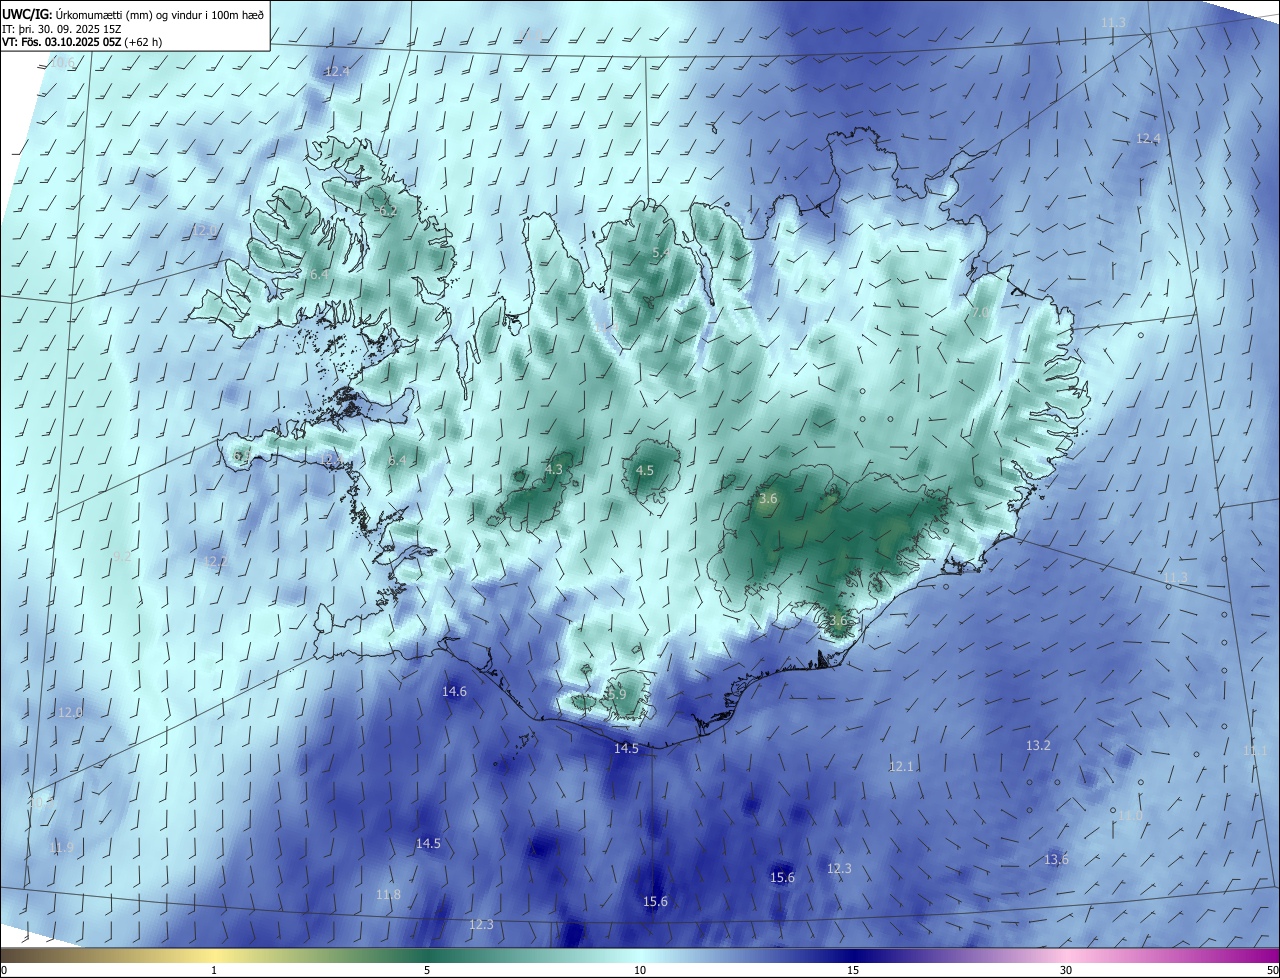Click the 9.2 value label
This screenshot has width=1280, height=978.
(122, 556)
